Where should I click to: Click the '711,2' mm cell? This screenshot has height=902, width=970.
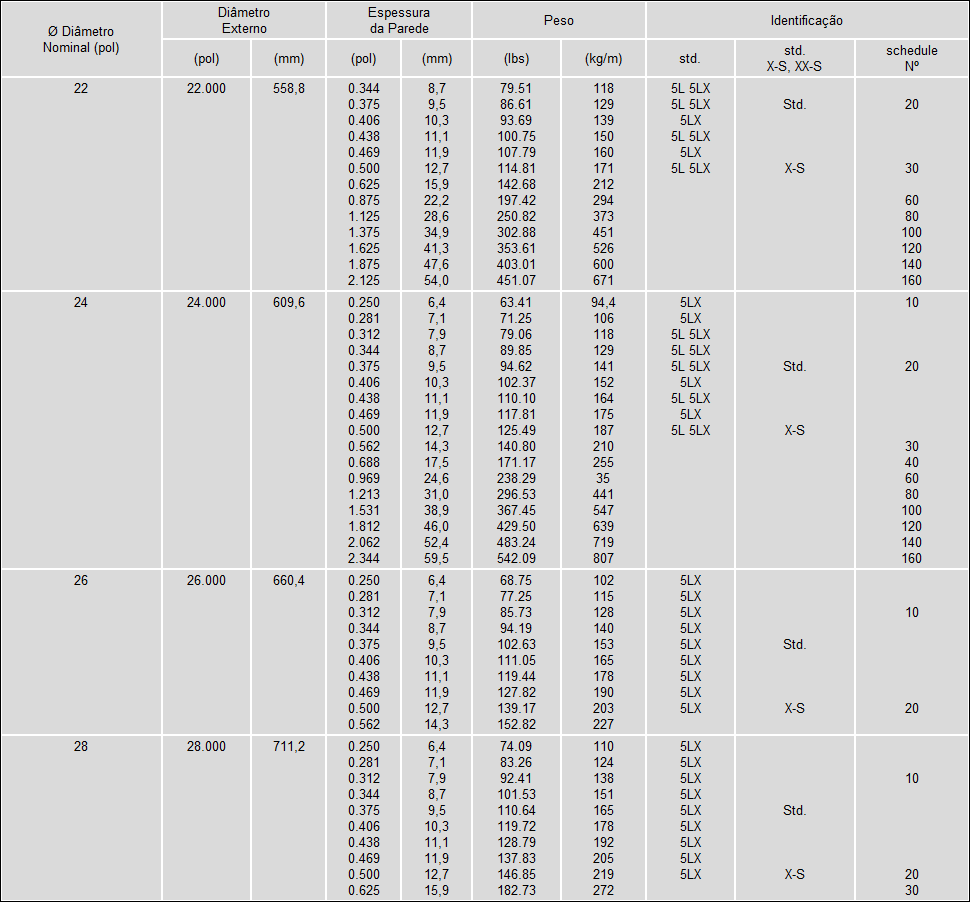coord(289,746)
